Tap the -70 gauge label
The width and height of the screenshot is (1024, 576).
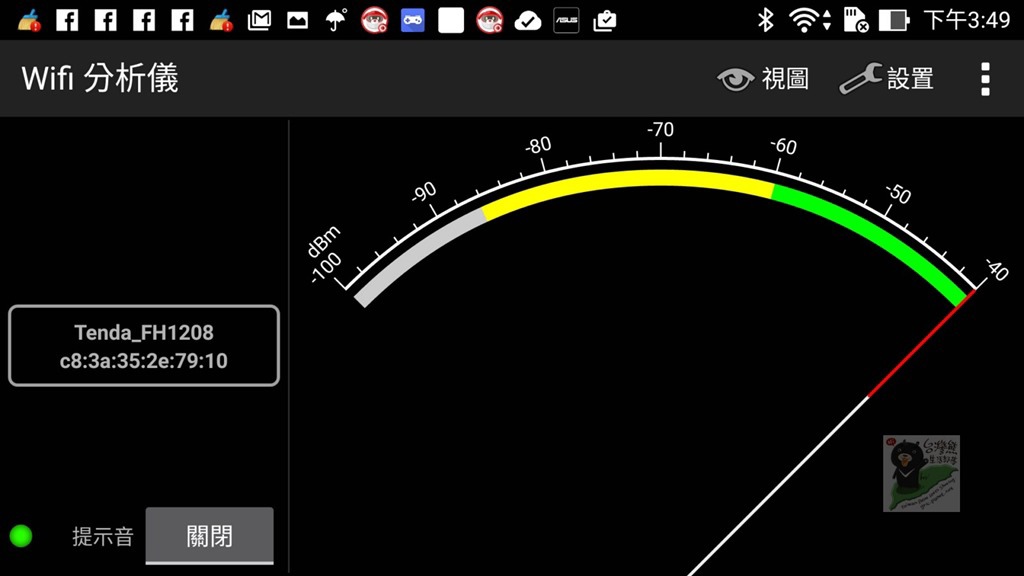point(660,129)
